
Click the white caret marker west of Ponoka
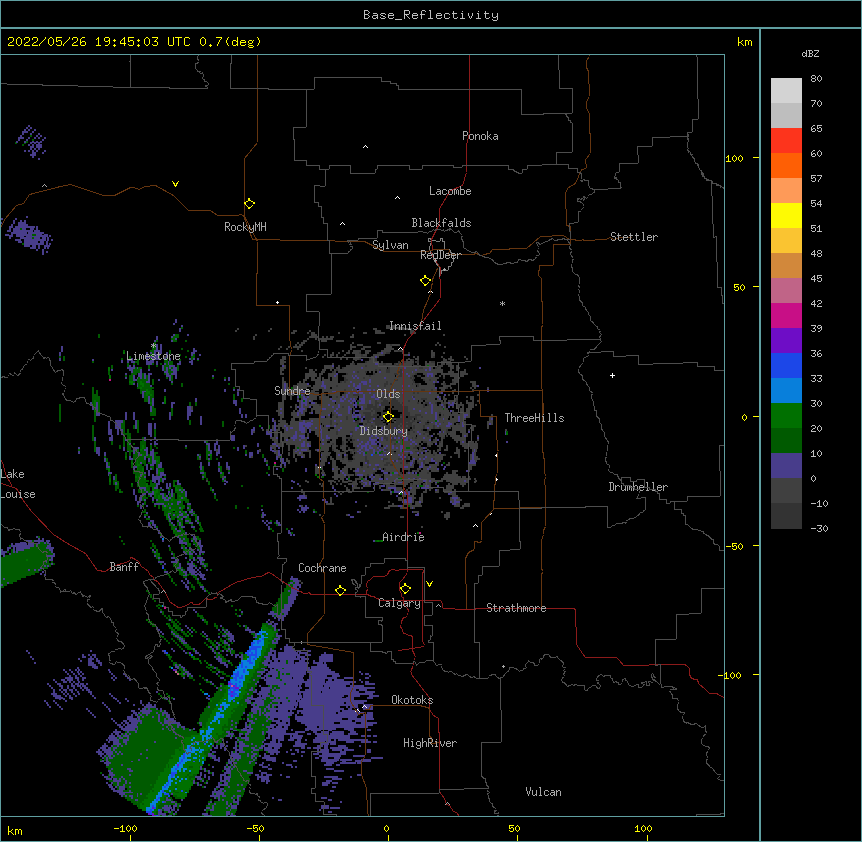coord(365,147)
